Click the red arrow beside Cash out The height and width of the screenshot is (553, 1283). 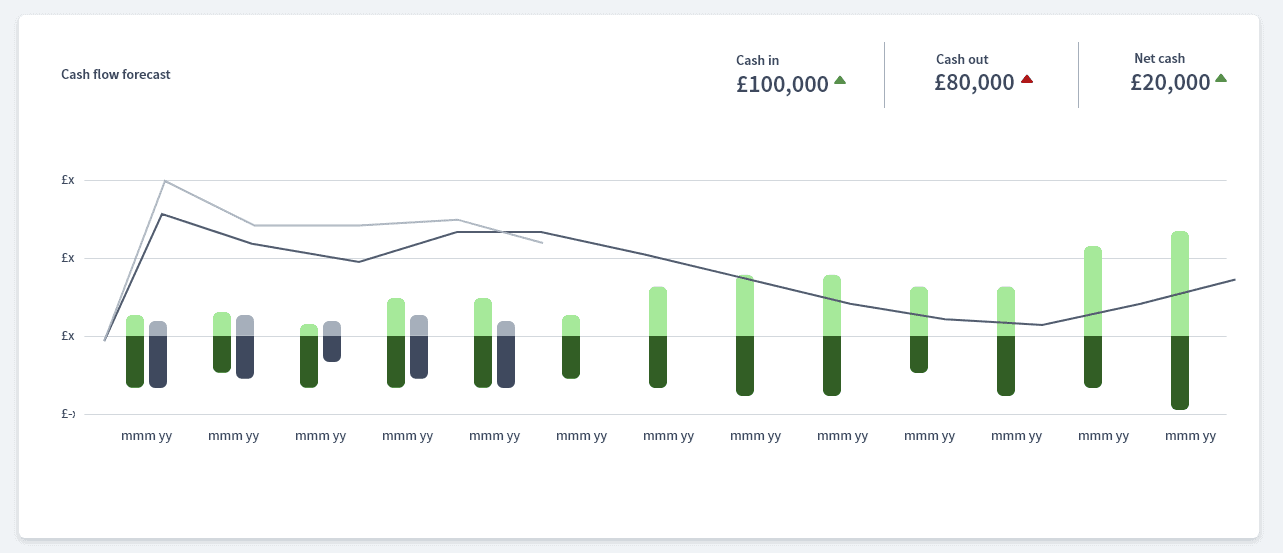pos(1027,80)
